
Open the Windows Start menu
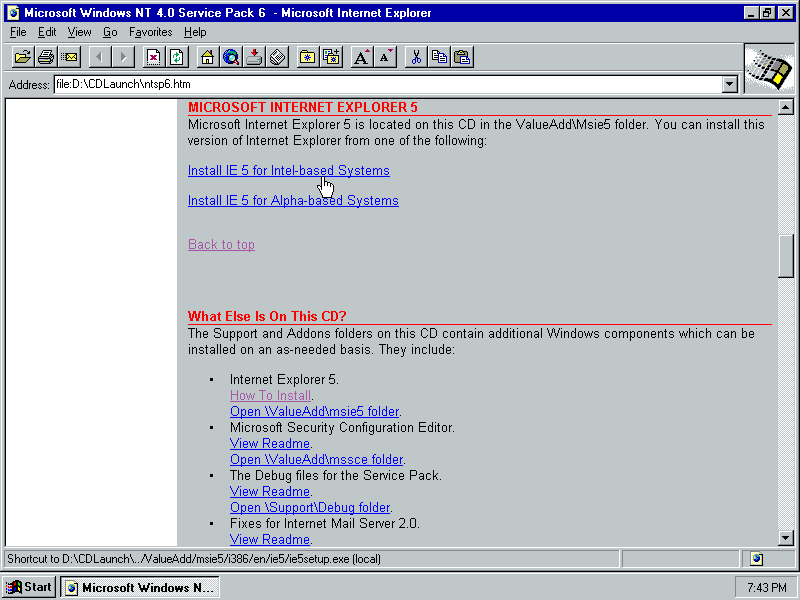click(x=29, y=587)
